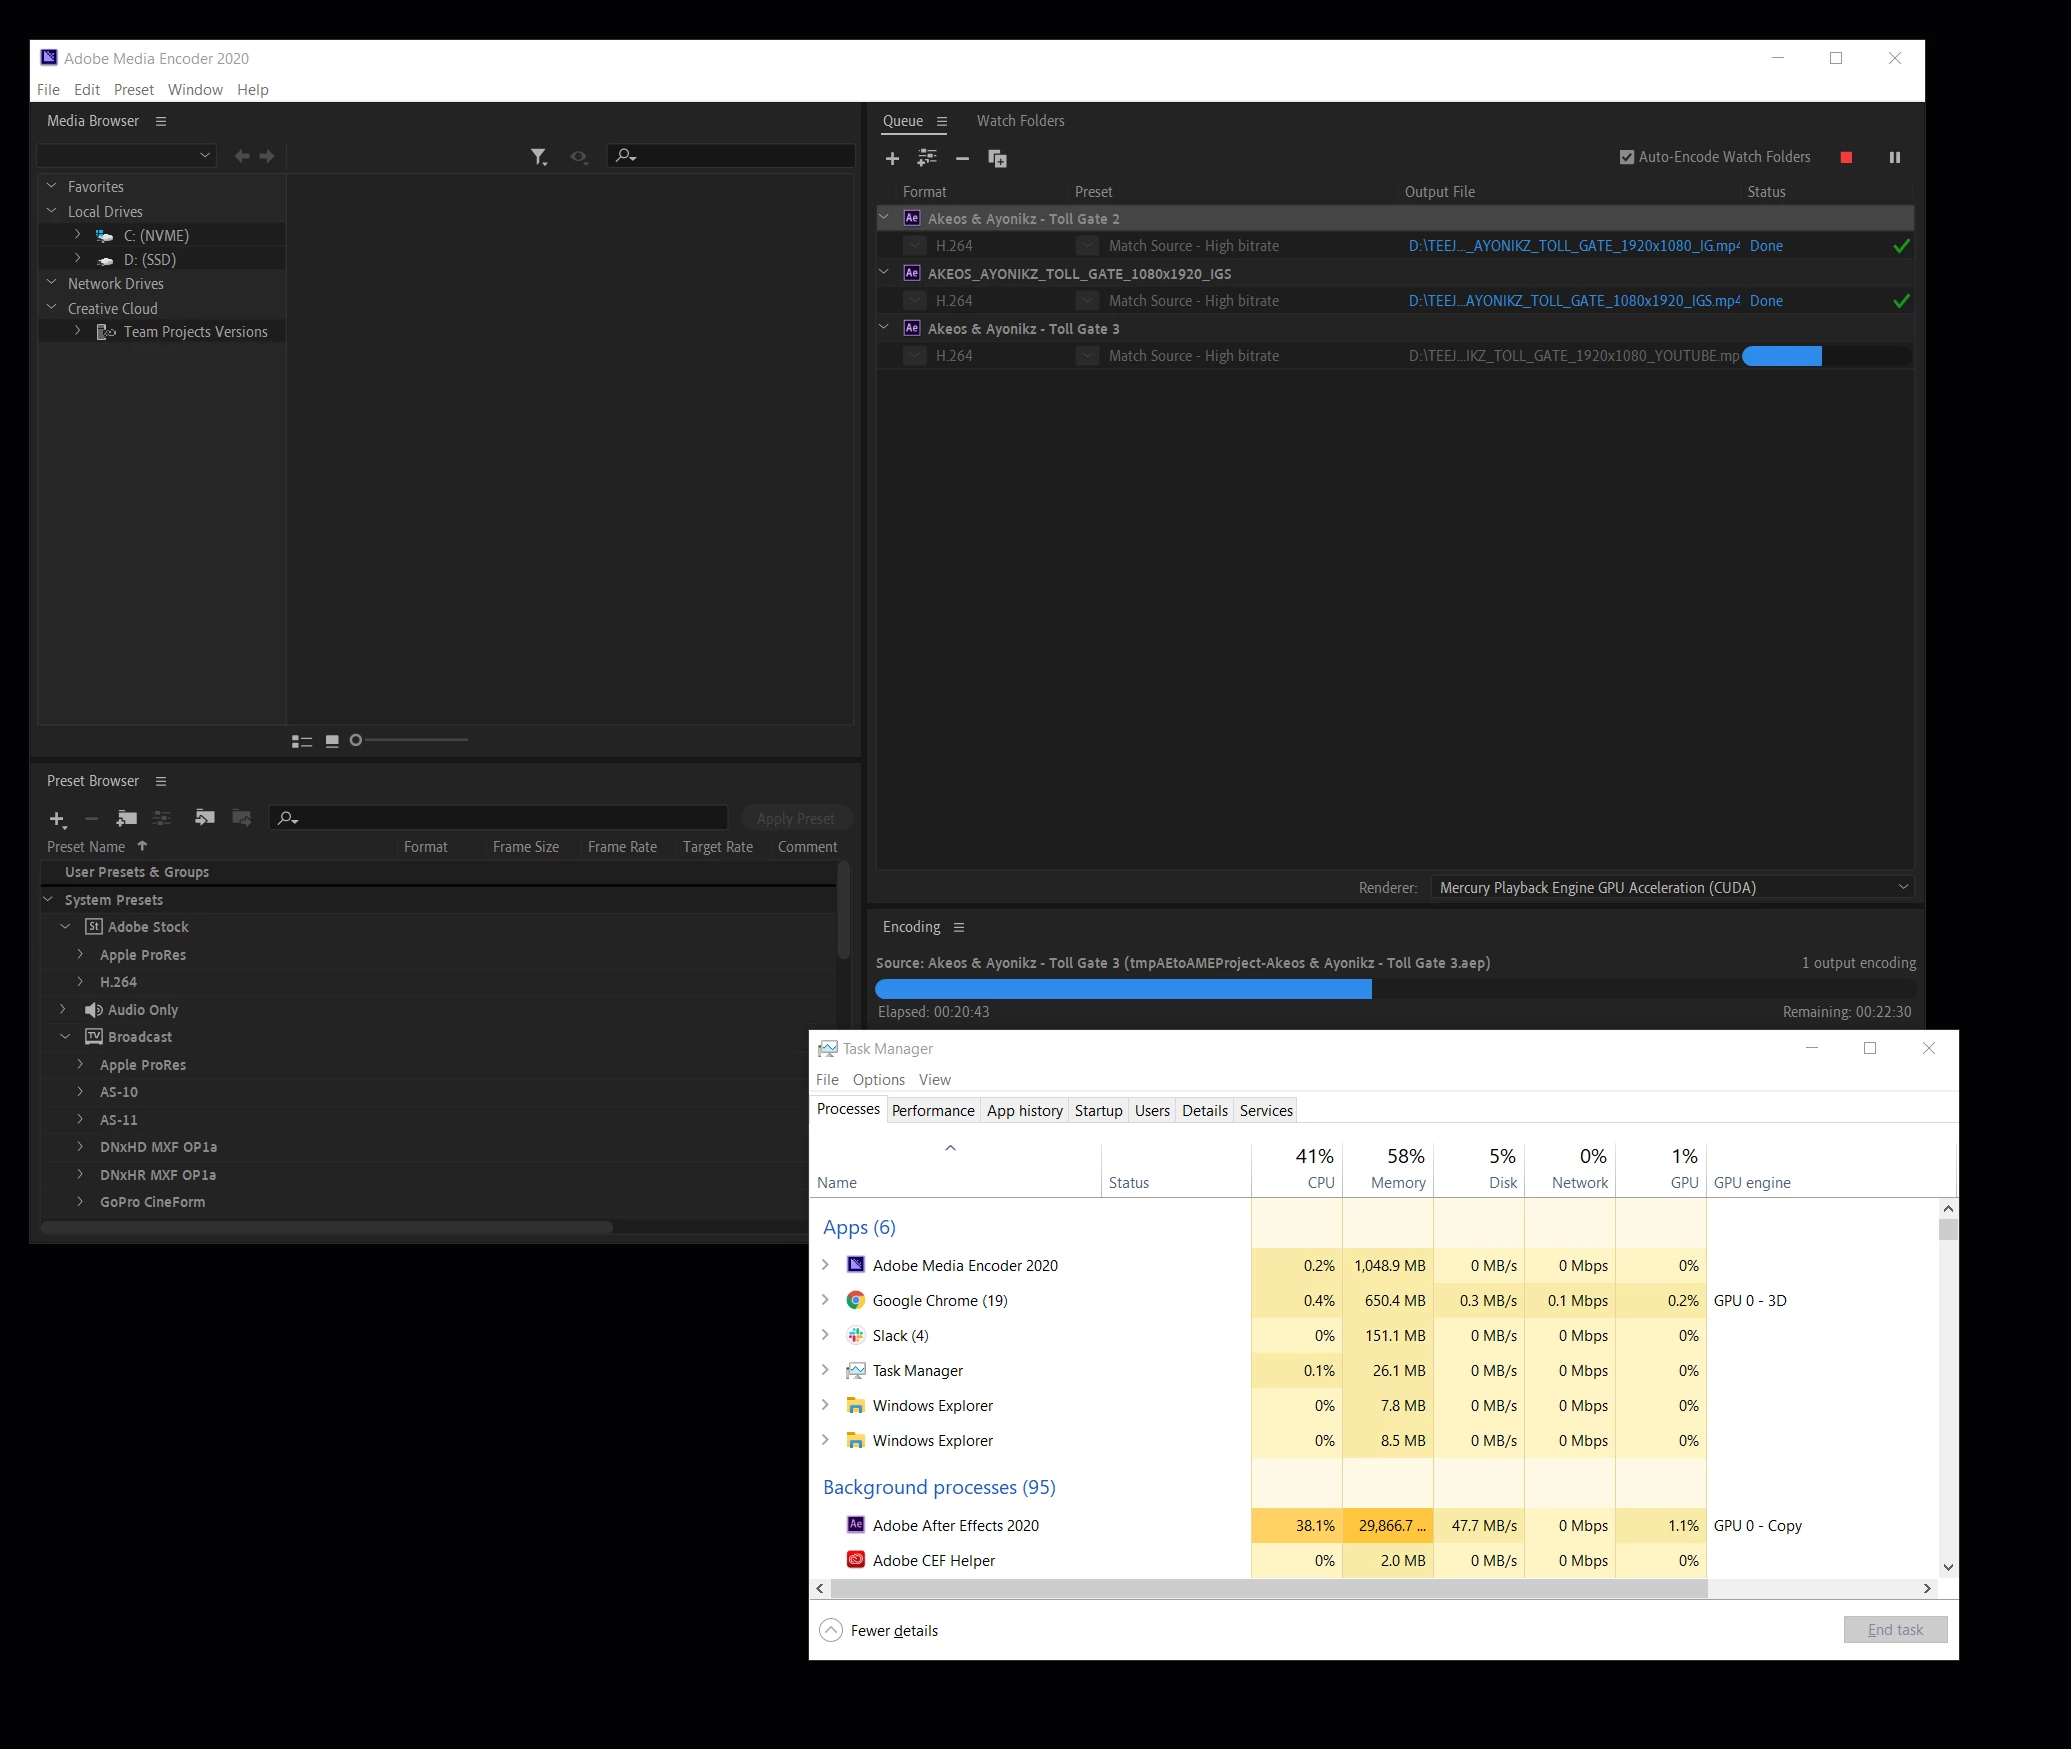Click the Import Presets icon in Preset Browser
The width and height of the screenshot is (2071, 1749).
(x=205, y=818)
